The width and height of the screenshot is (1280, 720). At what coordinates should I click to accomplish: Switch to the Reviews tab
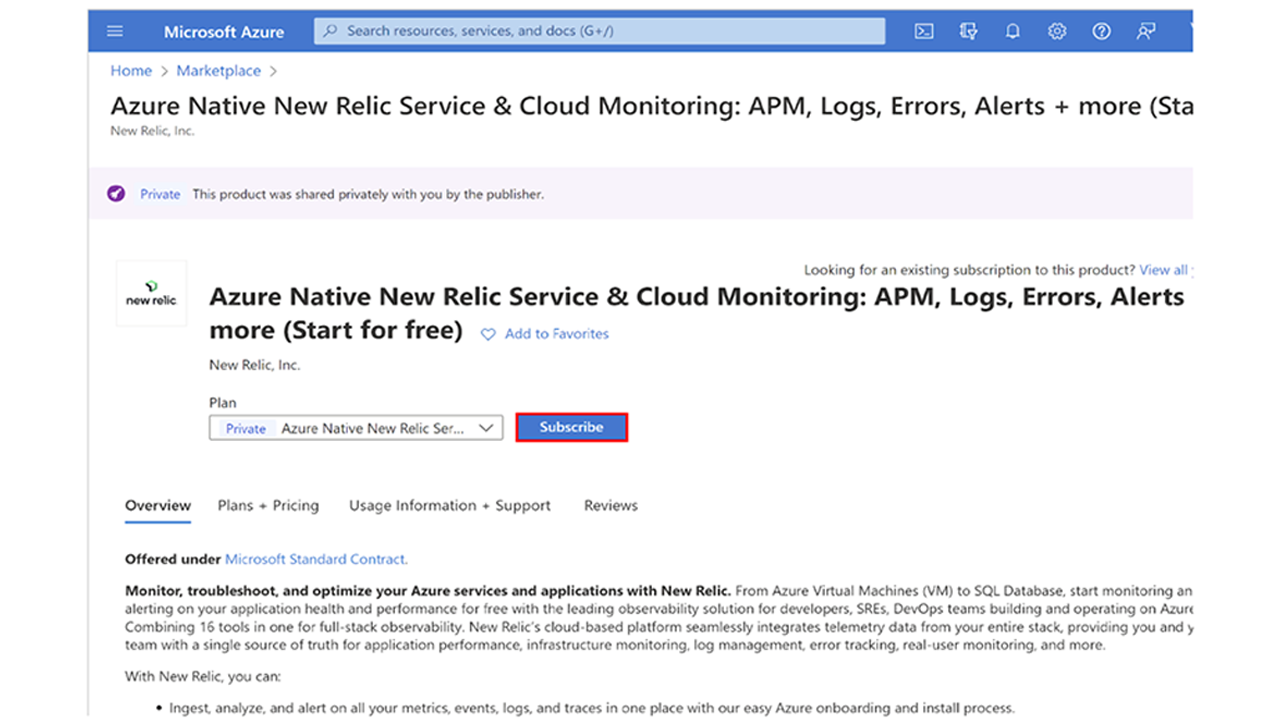611,506
